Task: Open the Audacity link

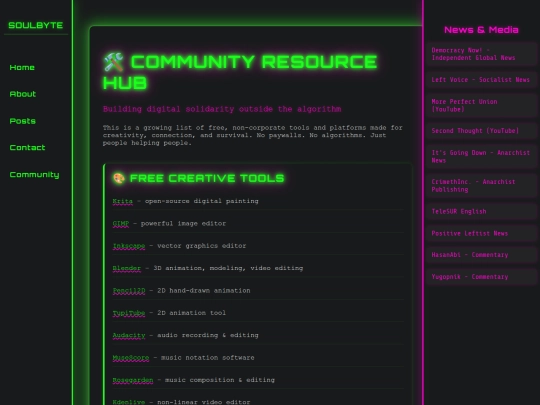Action: [x=129, y=335]
